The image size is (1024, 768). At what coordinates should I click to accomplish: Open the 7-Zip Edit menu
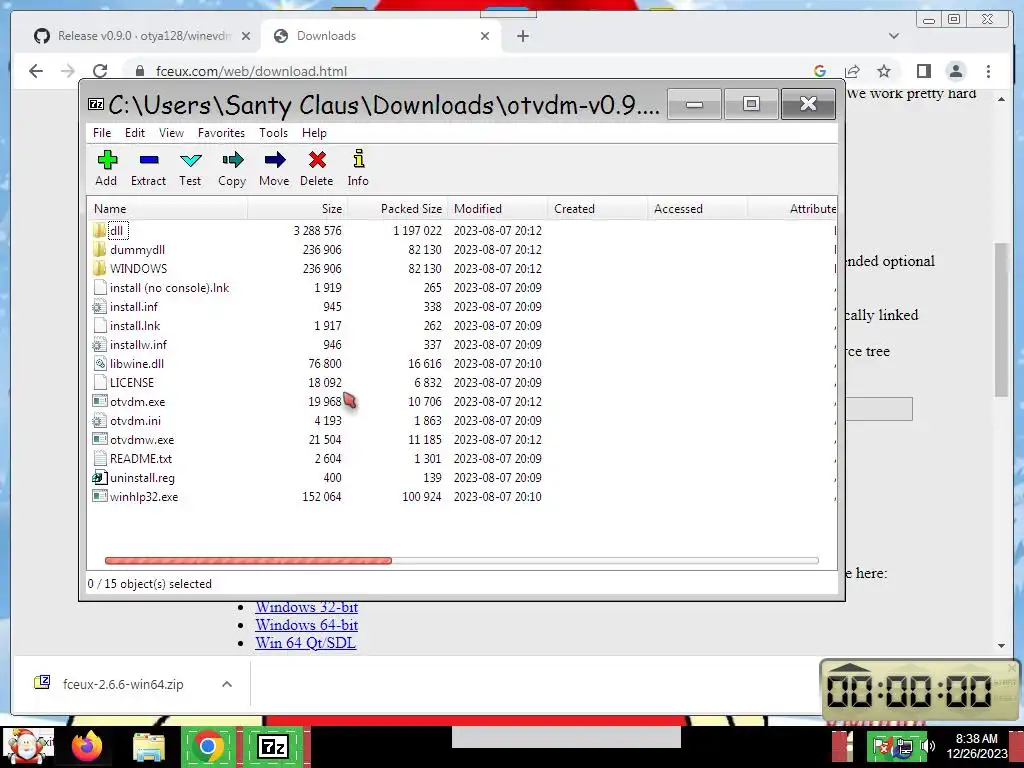click(135, 133)
